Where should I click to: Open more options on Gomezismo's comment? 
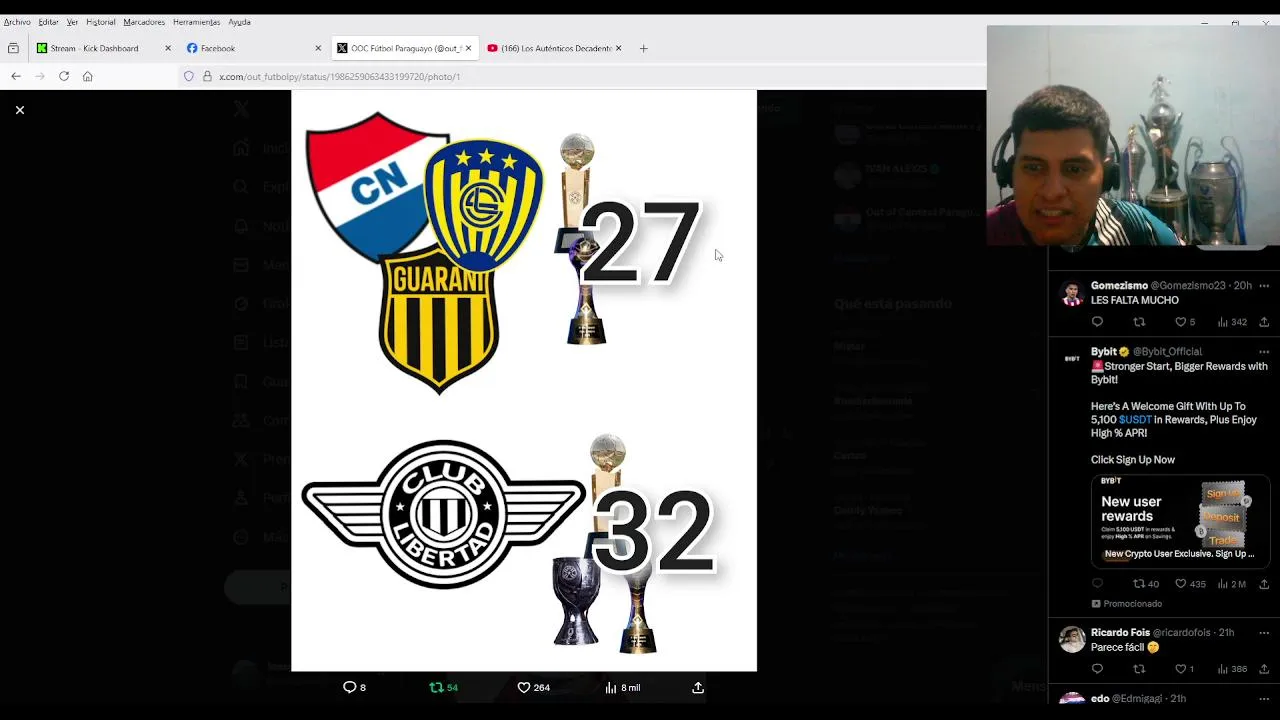(x=1264, y=286)
